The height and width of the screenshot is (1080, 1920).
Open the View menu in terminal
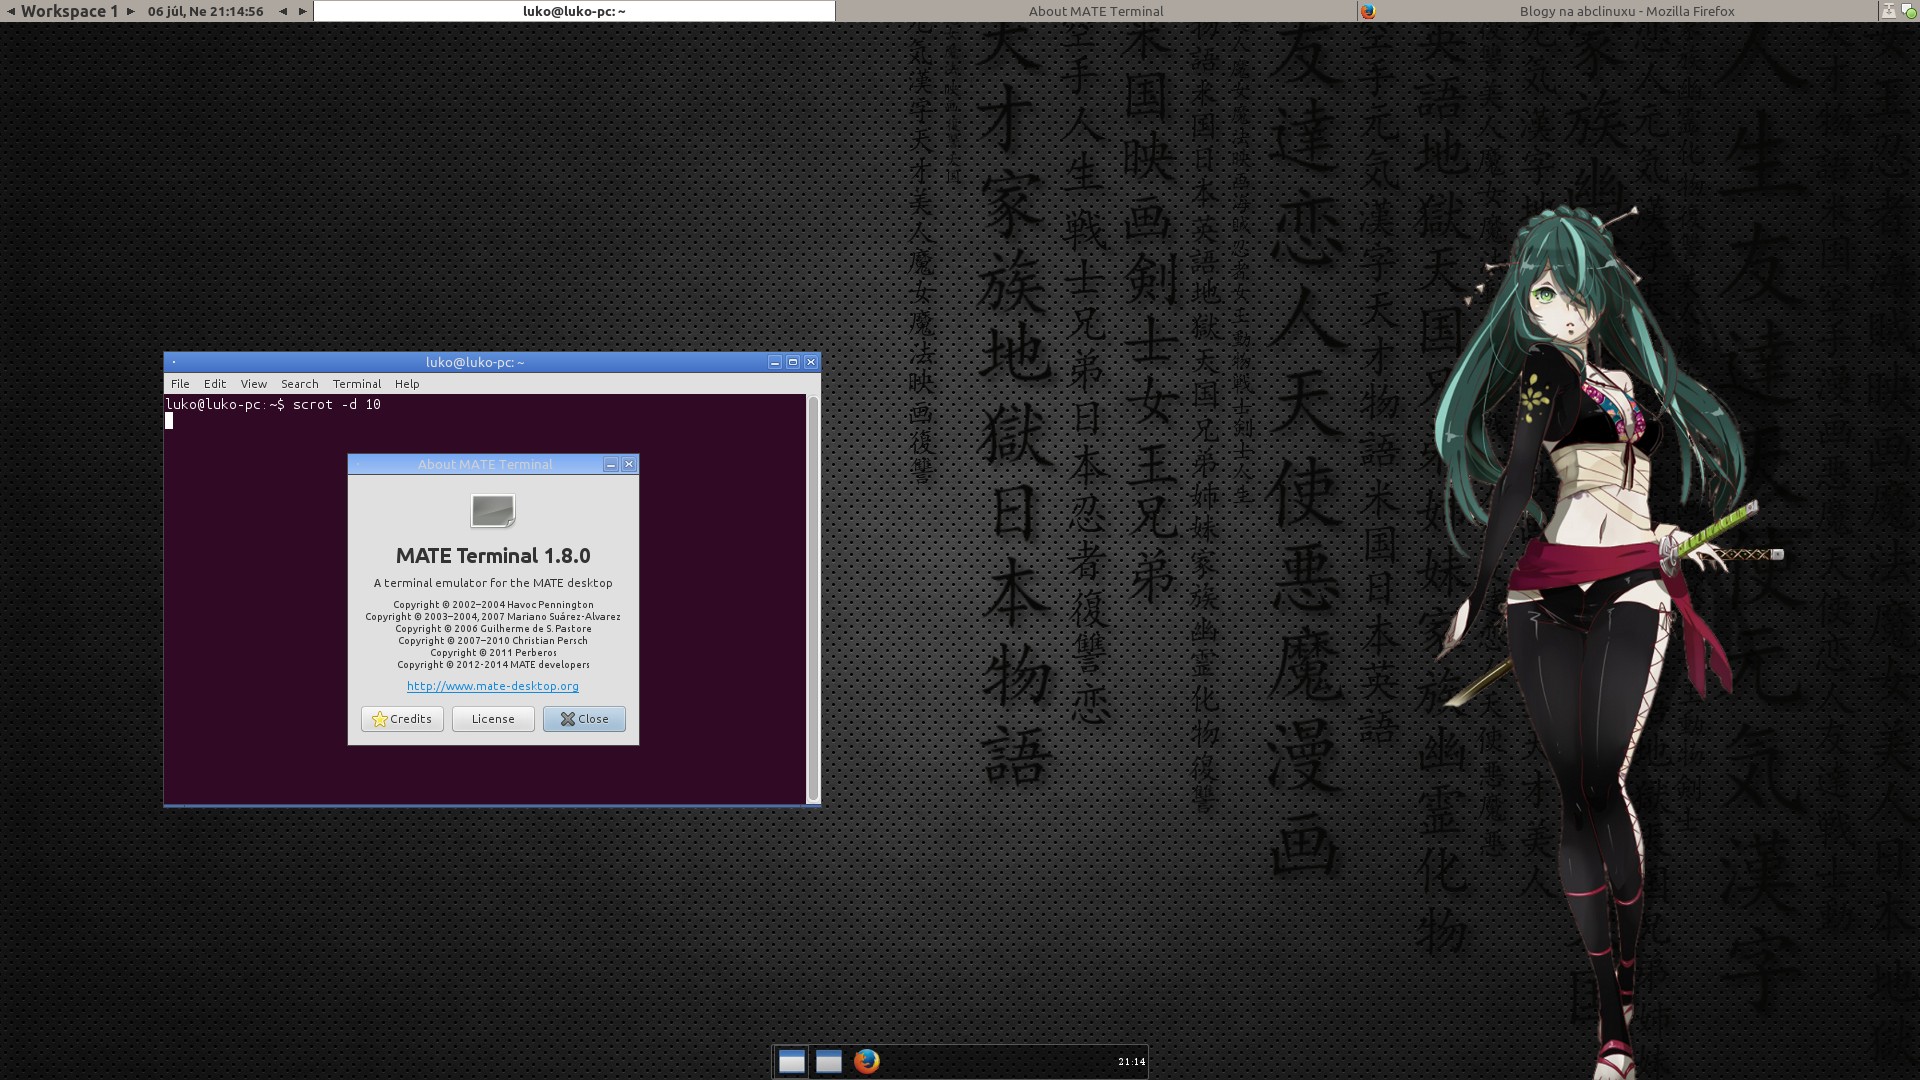253,384
